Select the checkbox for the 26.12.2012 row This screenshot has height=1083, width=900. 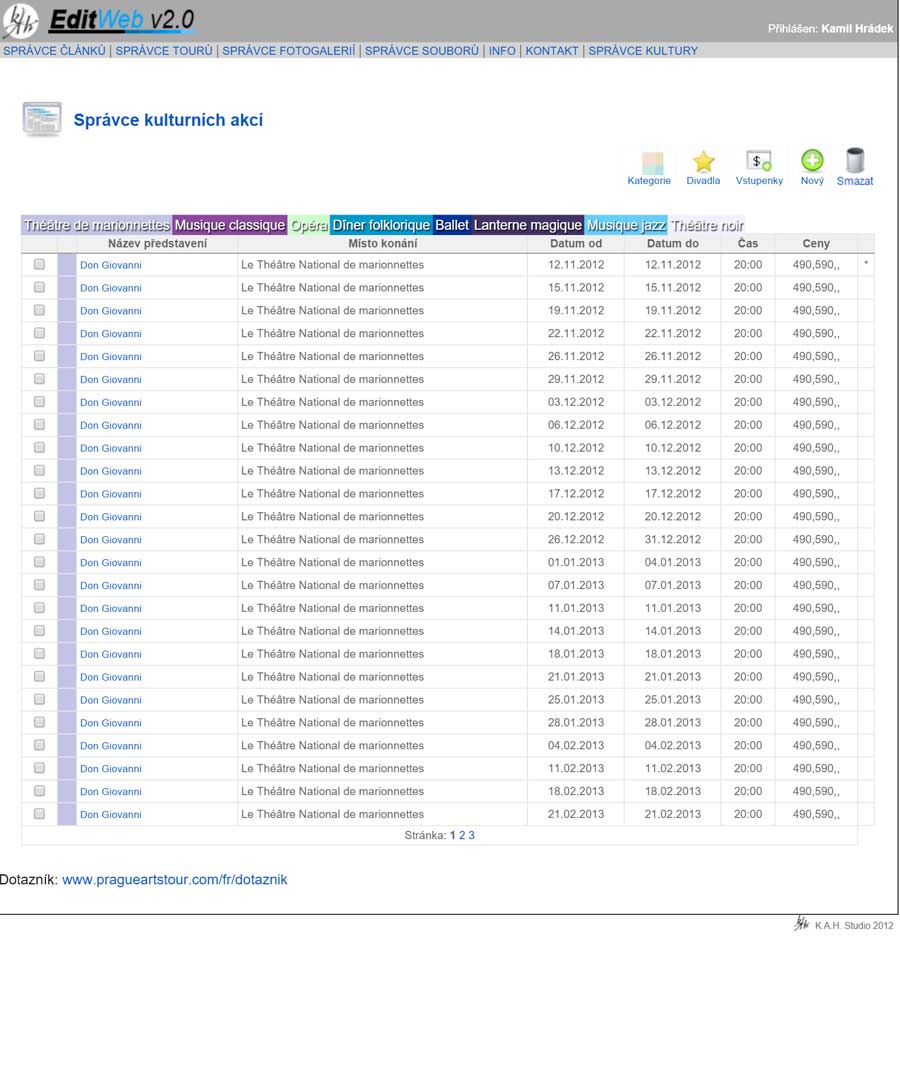[x=40, y=540]
